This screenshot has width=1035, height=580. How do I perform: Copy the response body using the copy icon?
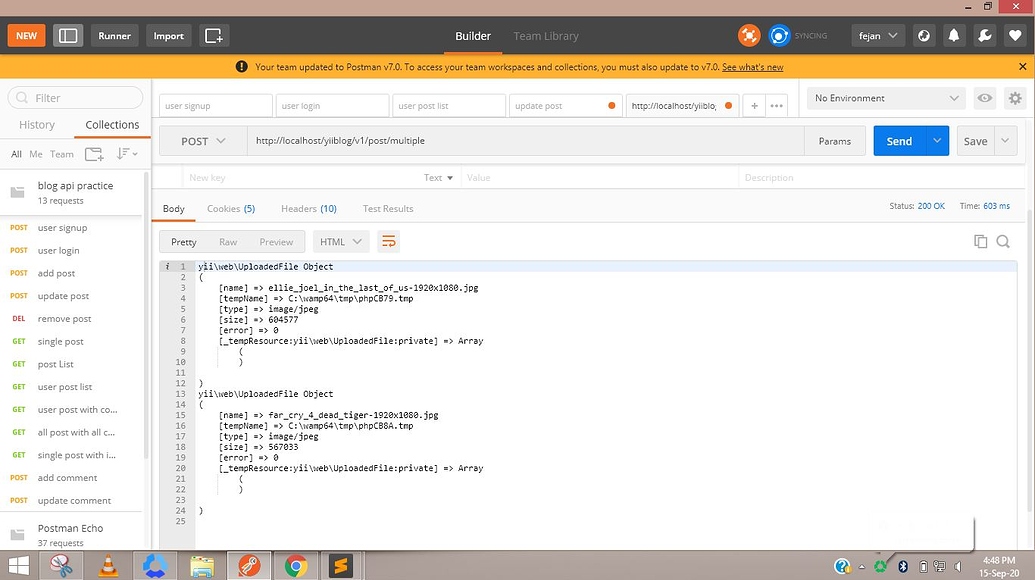[980, 241]
